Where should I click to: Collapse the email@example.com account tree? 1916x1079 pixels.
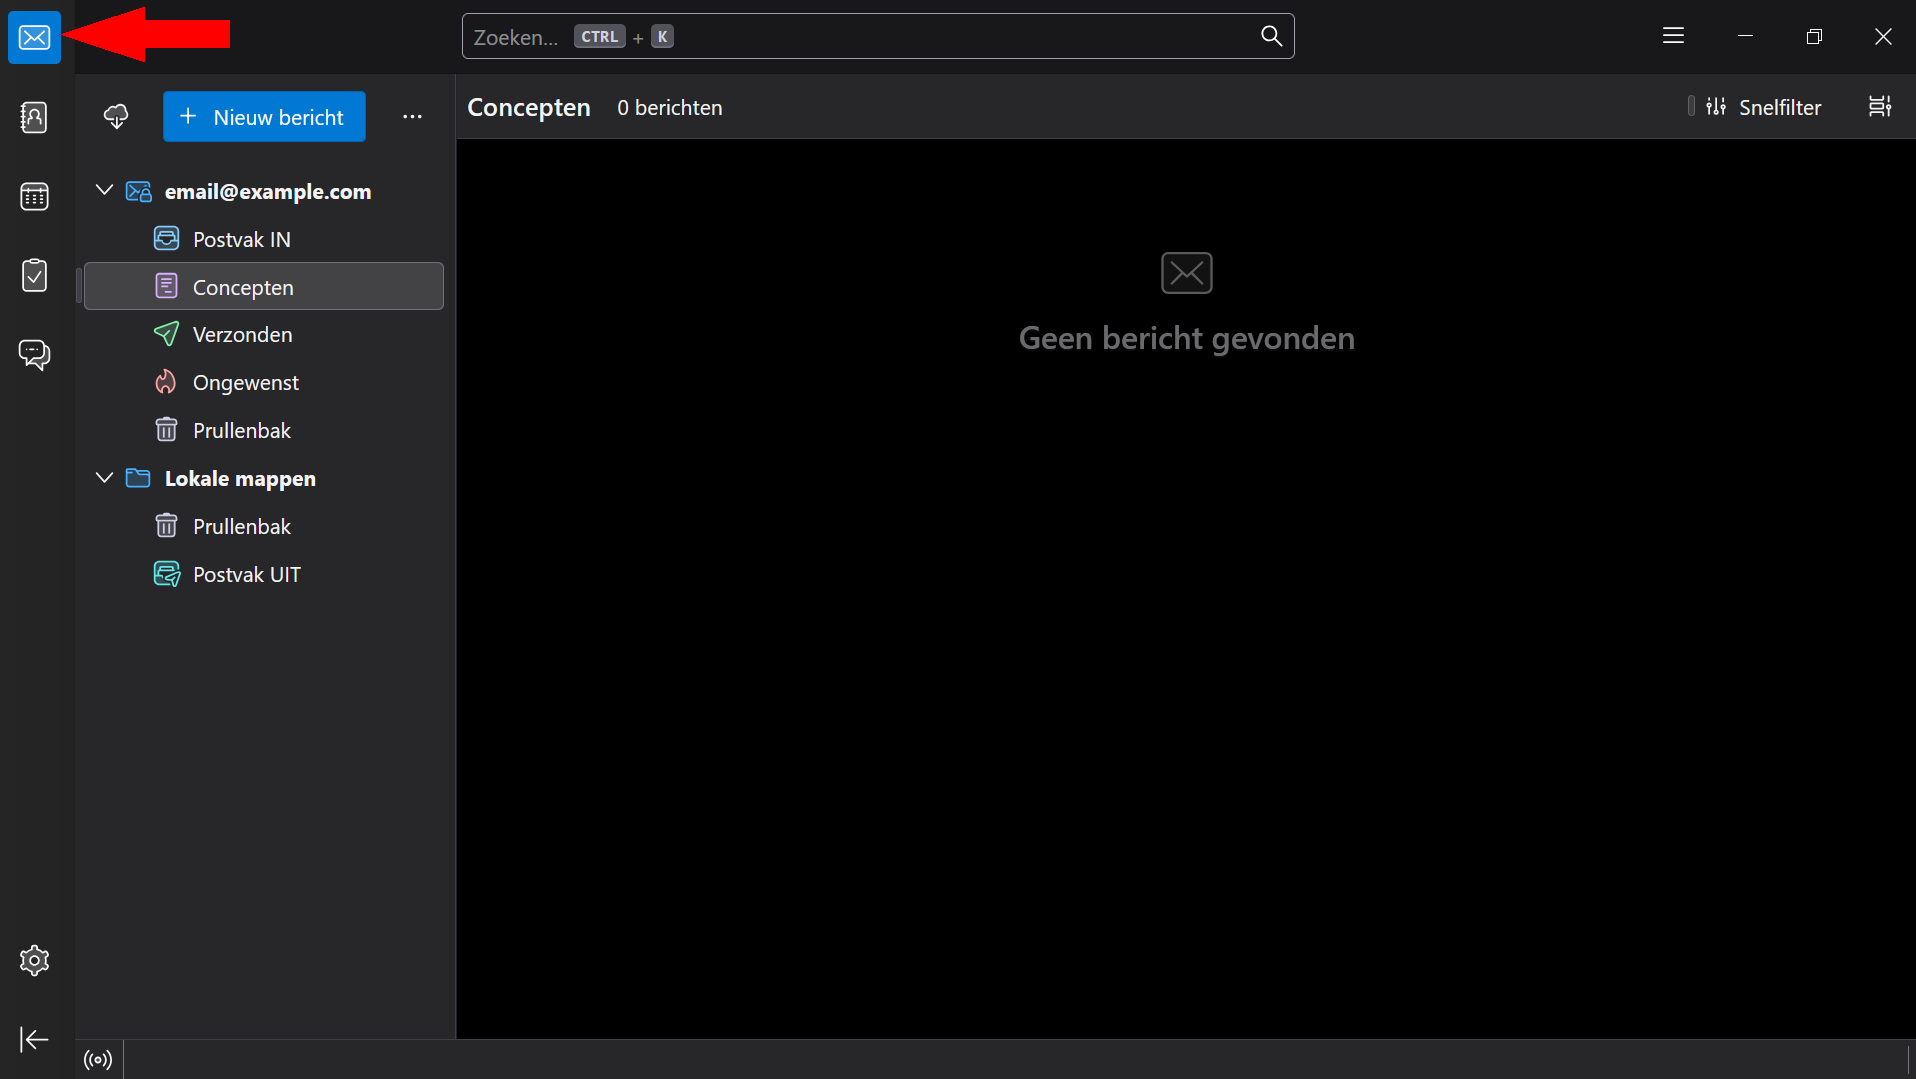tap(104, 191)
